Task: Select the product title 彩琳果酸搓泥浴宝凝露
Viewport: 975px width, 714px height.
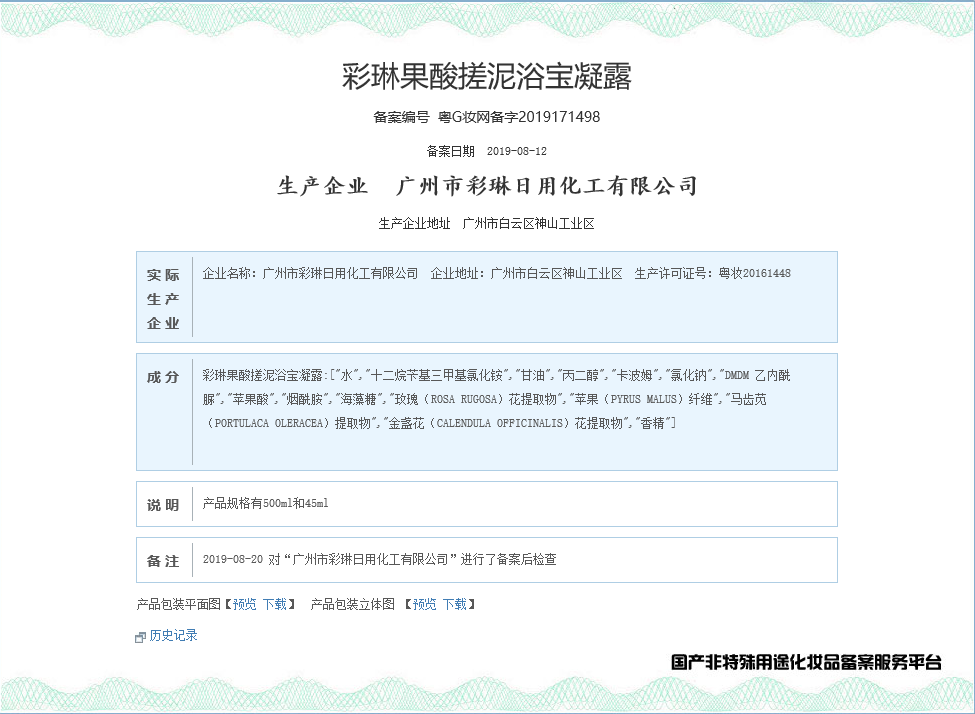Action: (x=487, y=76)
